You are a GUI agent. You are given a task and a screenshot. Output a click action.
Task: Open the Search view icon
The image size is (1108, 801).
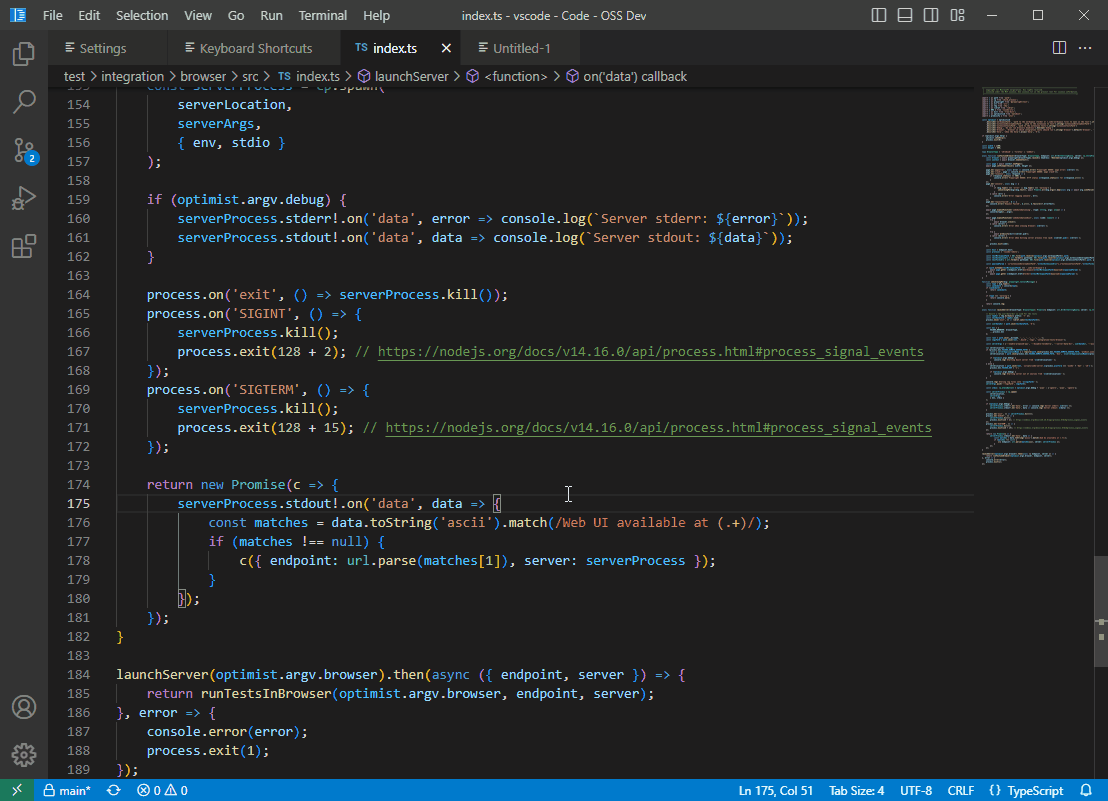tap(24, 102)
